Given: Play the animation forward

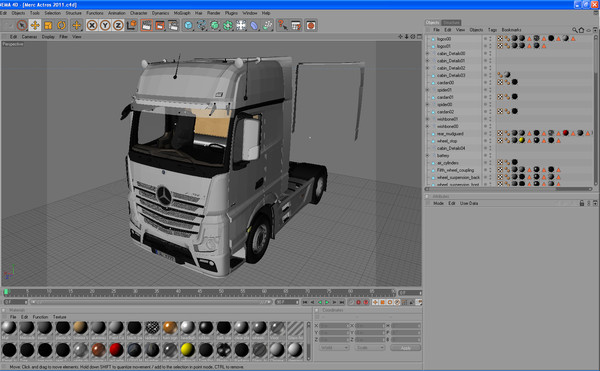Looking at the screenshot, I should pos(327,302).
